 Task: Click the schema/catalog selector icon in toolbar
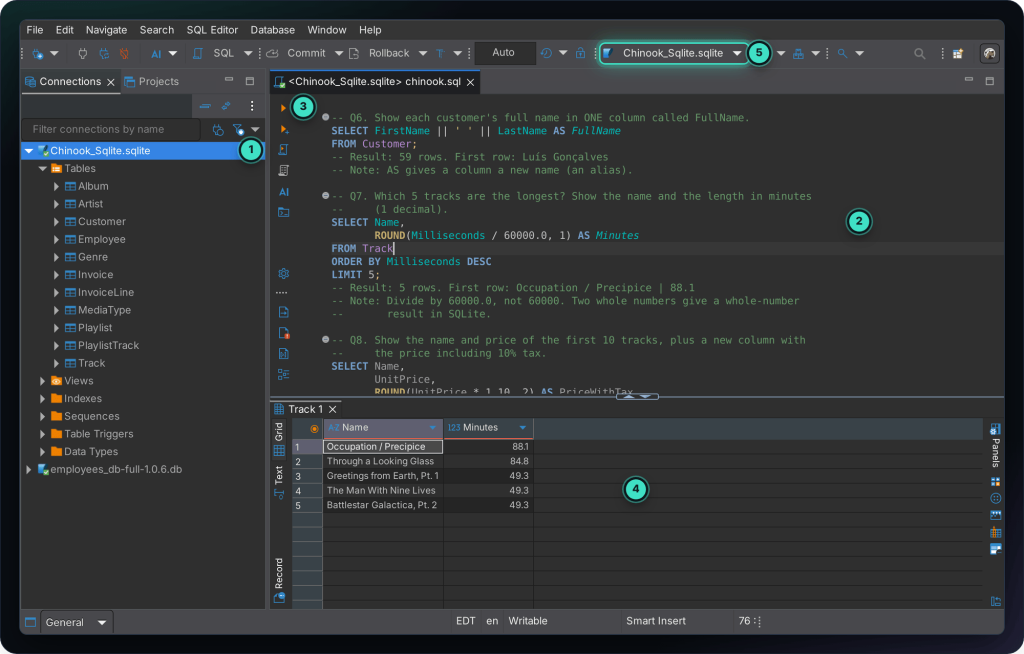[x=798, y=54]
